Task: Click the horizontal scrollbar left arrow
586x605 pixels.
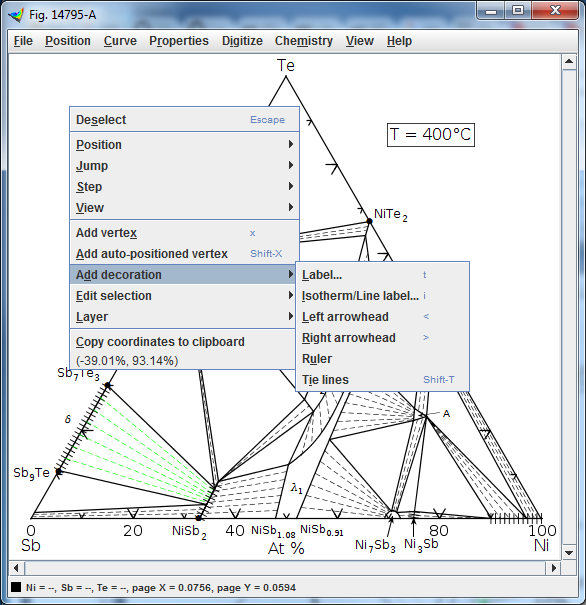Action: tap(16, 568)
